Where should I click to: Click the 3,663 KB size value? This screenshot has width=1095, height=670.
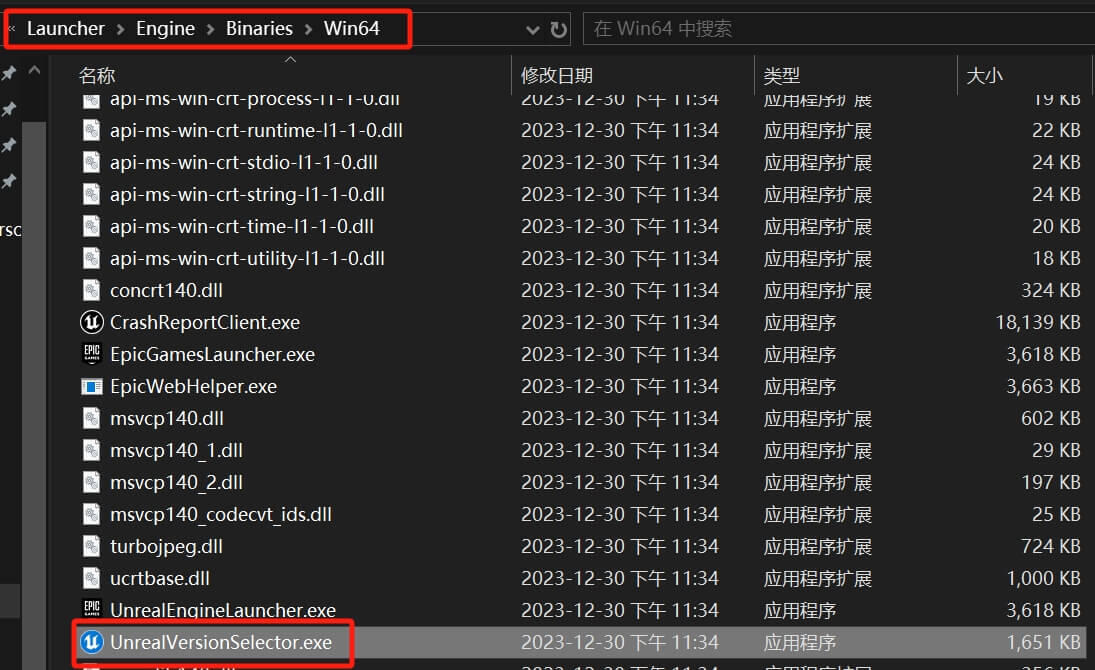1043,386
